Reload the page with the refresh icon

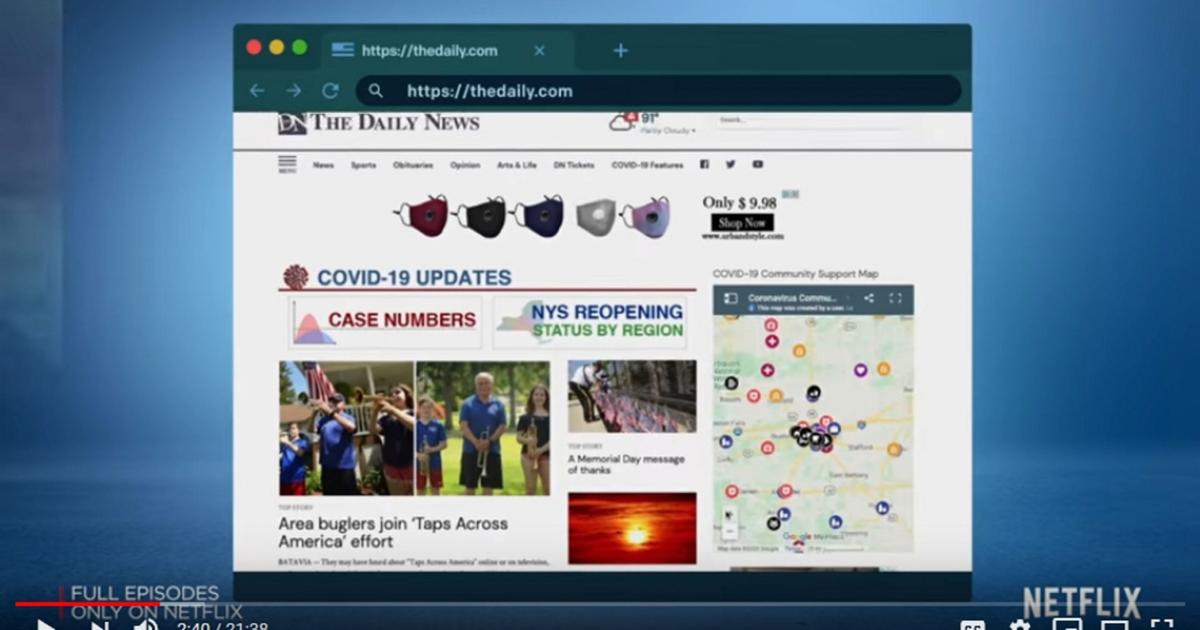click(330, 91)
